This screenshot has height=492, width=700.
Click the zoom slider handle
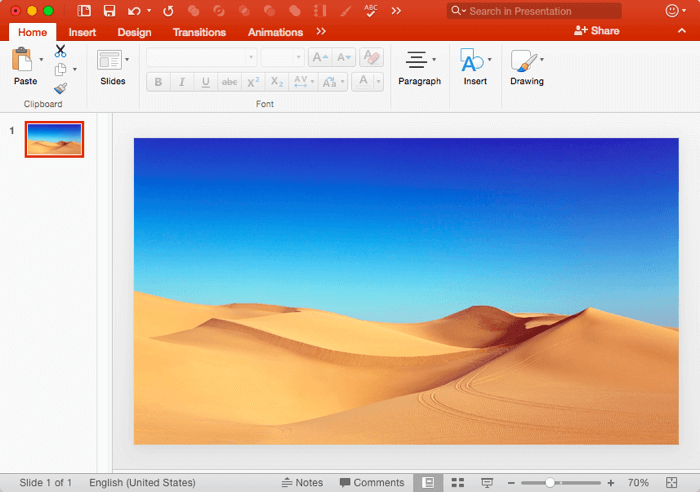549,483
